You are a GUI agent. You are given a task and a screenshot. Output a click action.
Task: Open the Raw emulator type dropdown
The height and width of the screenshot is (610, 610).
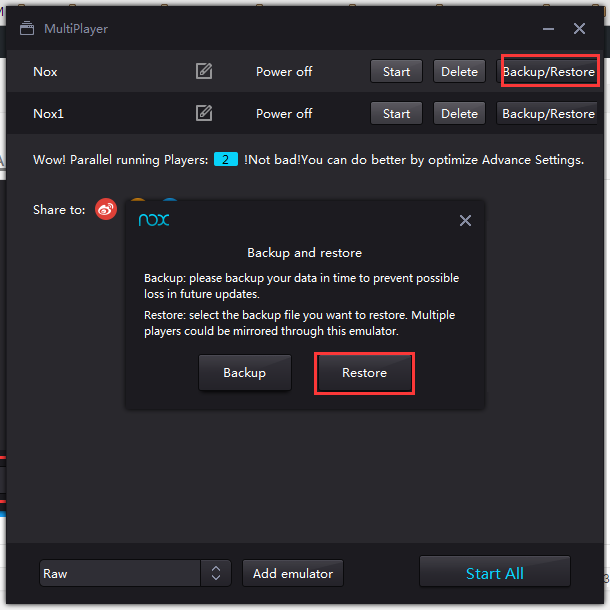click(x=135, y=573)
